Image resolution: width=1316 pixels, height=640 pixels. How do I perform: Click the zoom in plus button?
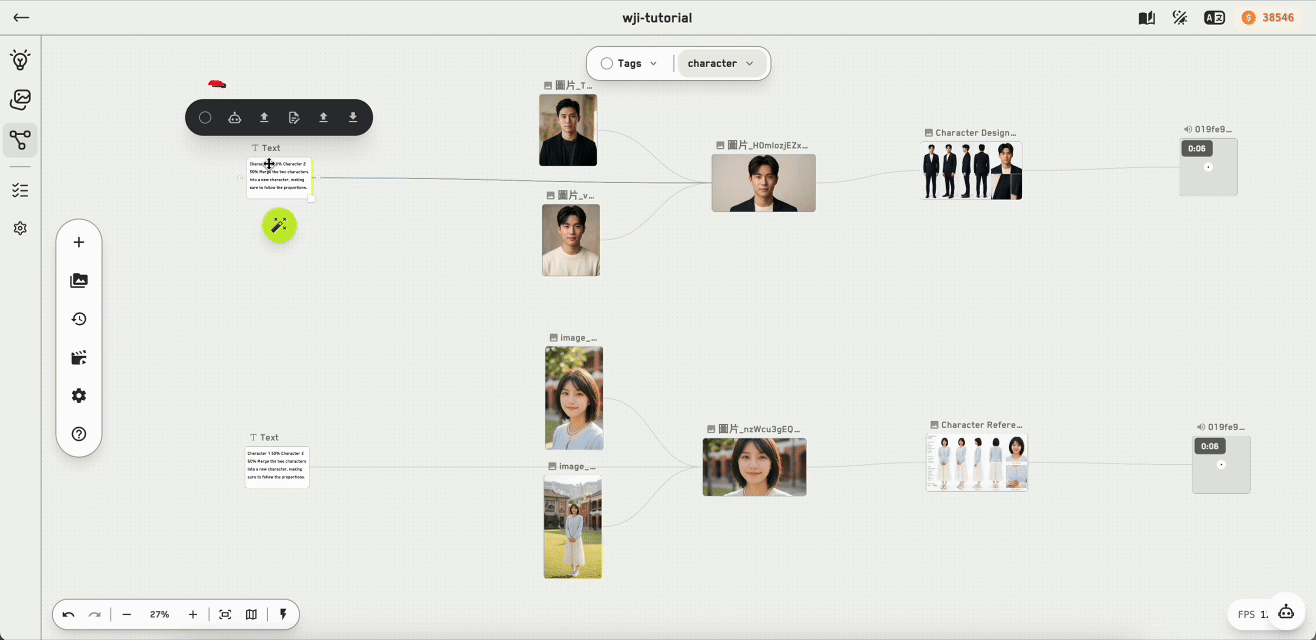coord(193,614)
